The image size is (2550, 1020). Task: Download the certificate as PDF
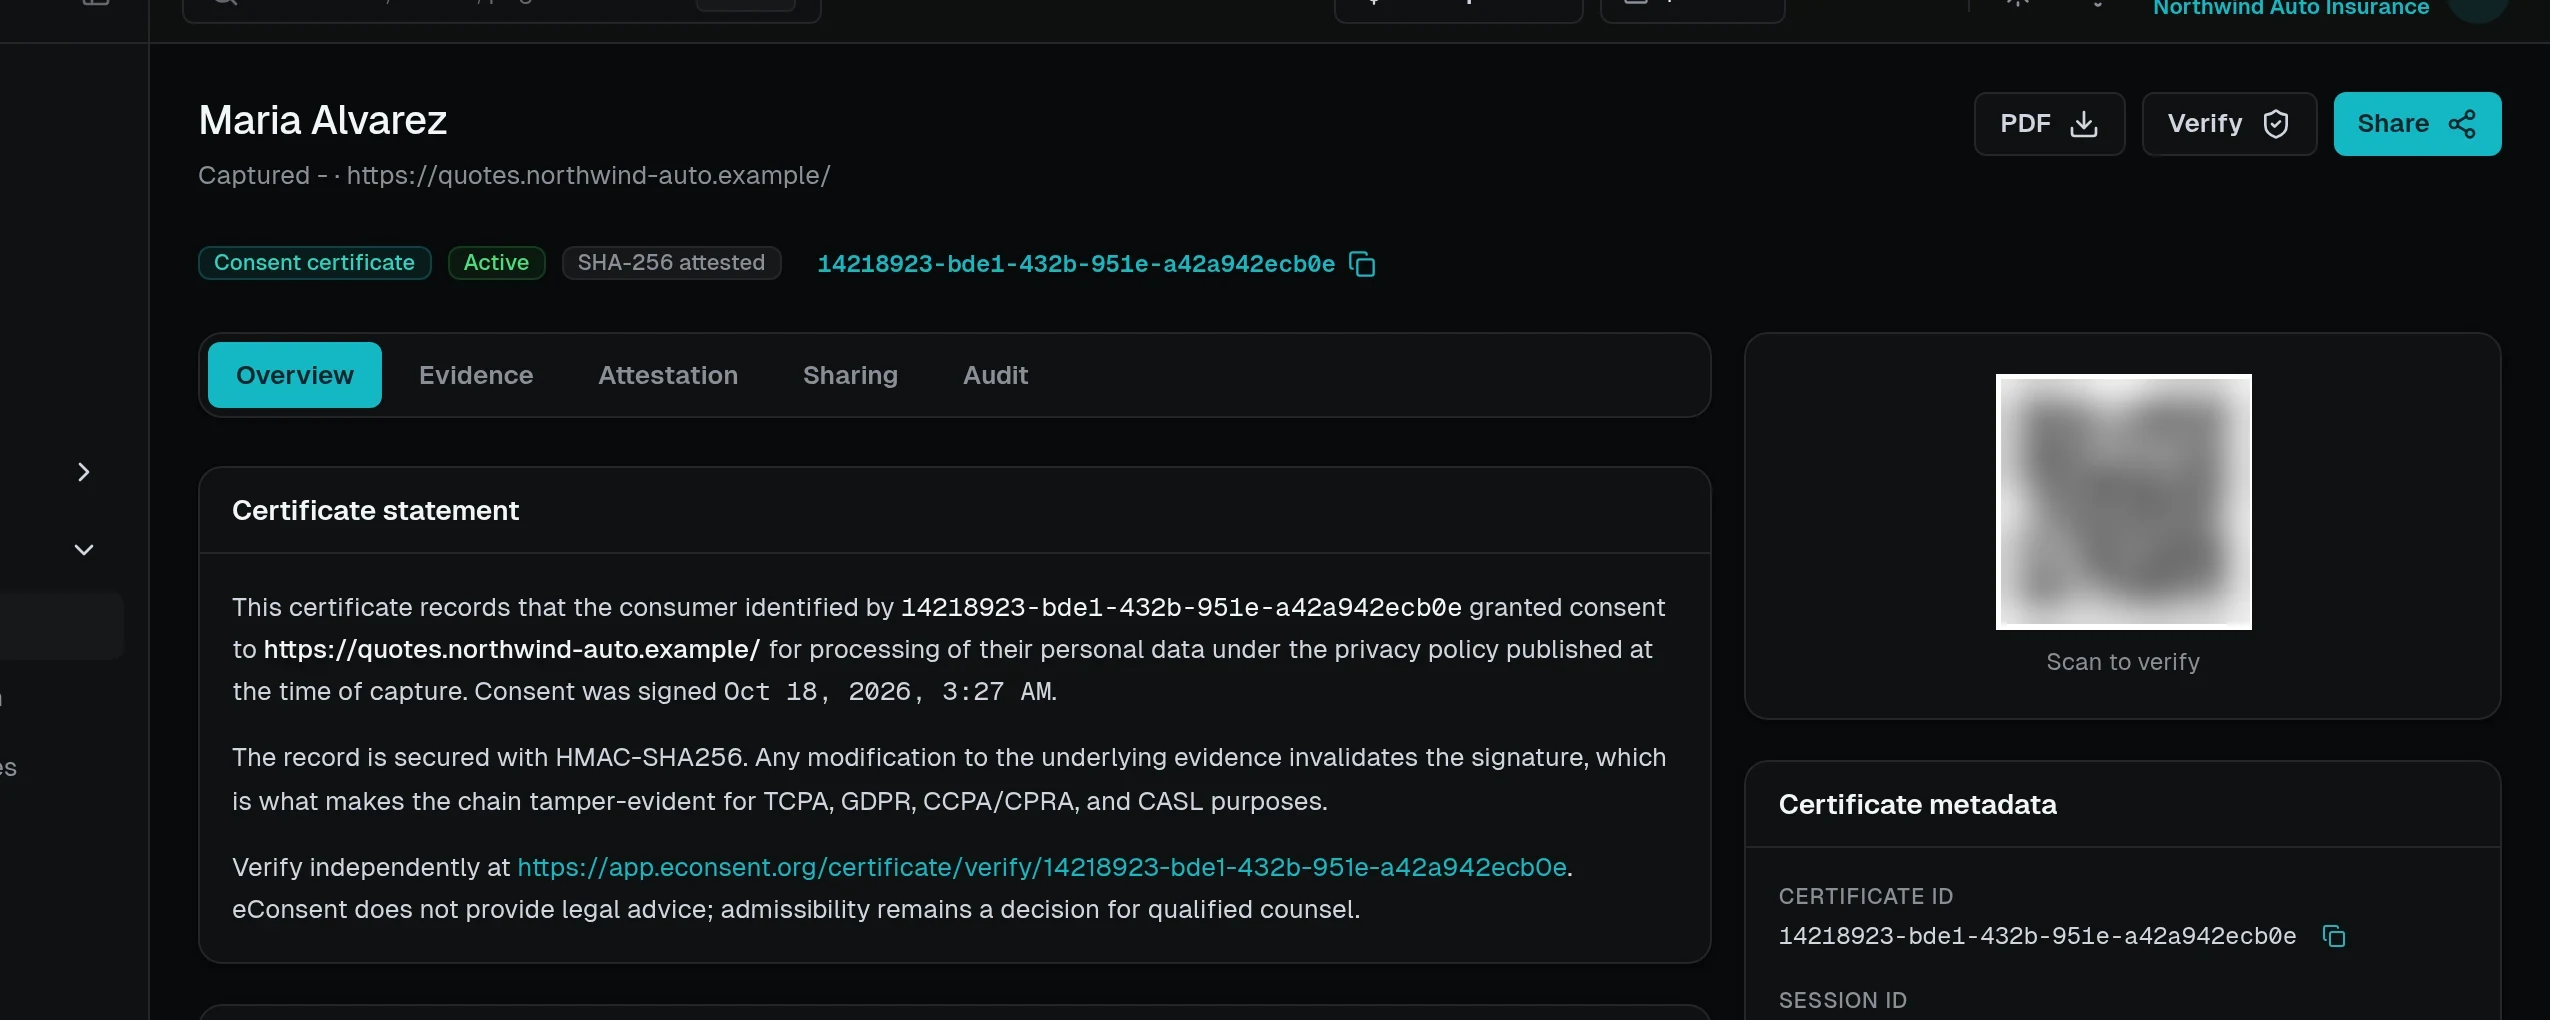2049,124
